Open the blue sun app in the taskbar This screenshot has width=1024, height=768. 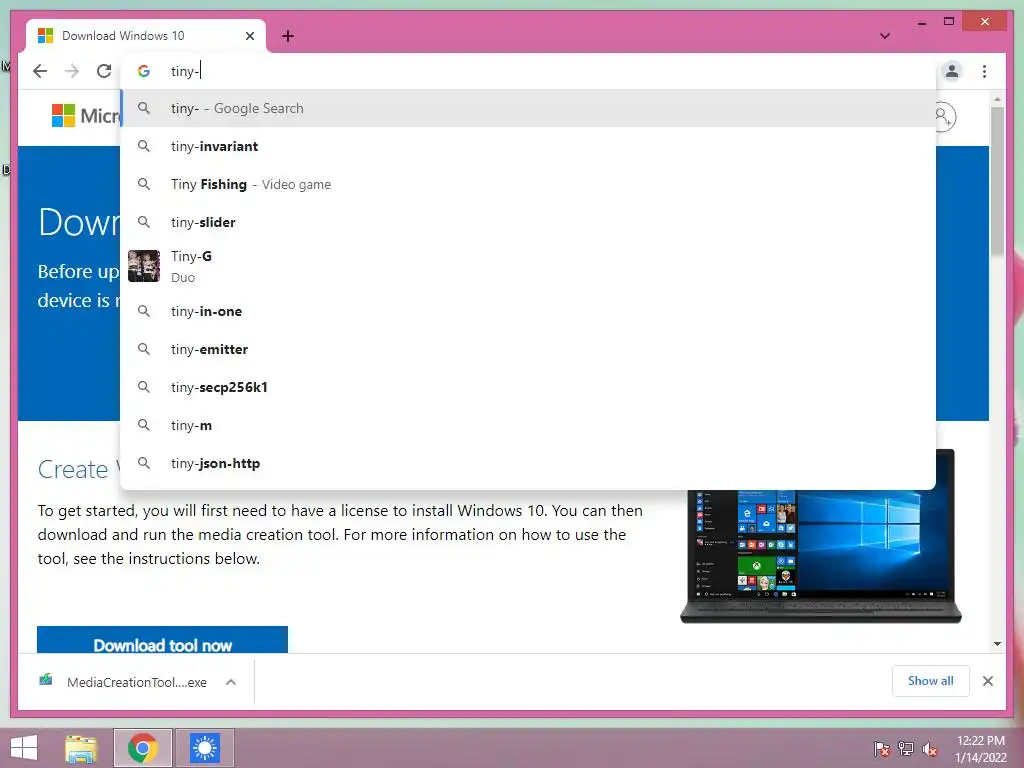[204, 748]
